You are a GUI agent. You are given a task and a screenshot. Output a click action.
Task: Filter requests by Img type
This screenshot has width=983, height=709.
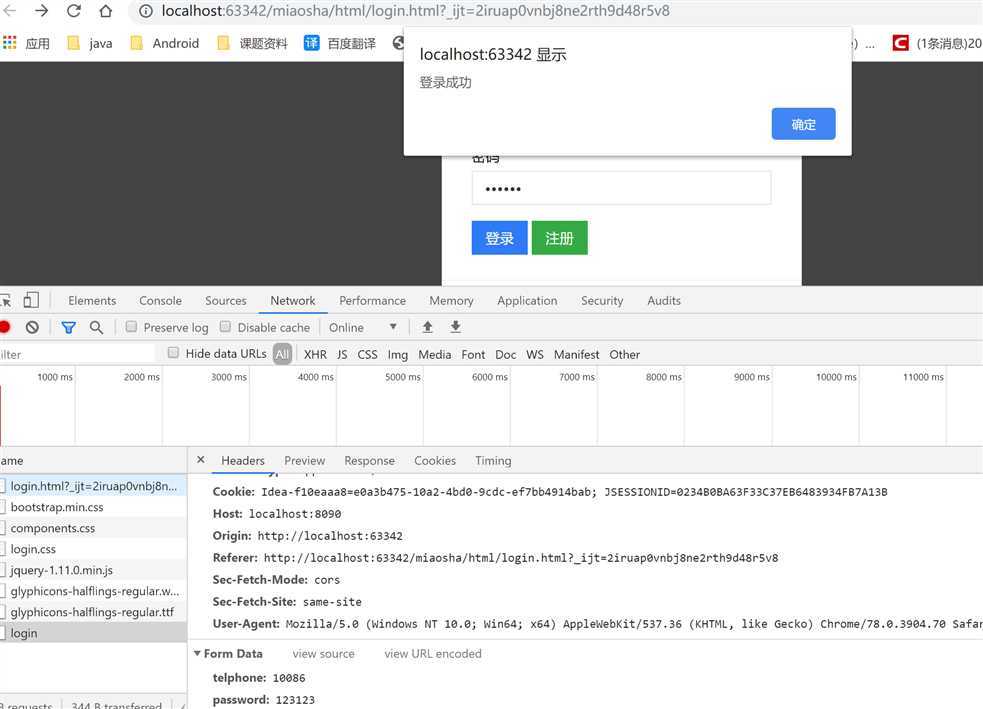click(397, 354)
